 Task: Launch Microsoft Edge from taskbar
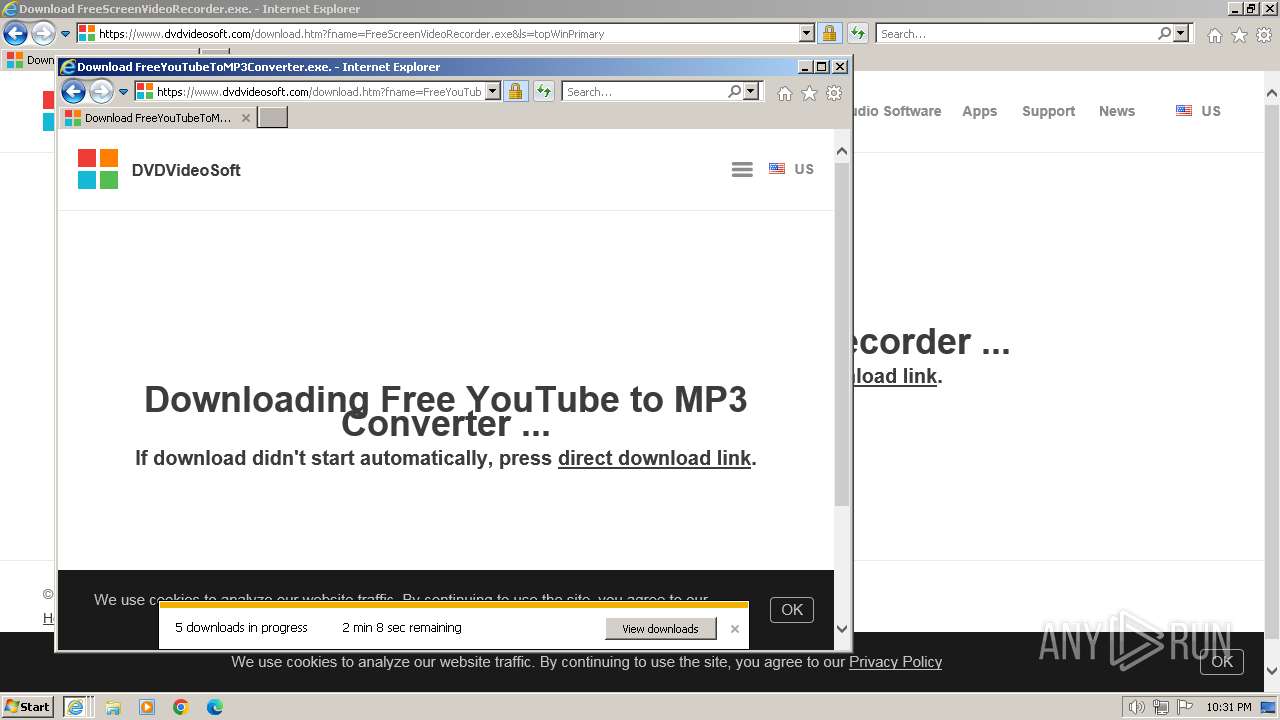pyautogui.click(x=215, y=707)
